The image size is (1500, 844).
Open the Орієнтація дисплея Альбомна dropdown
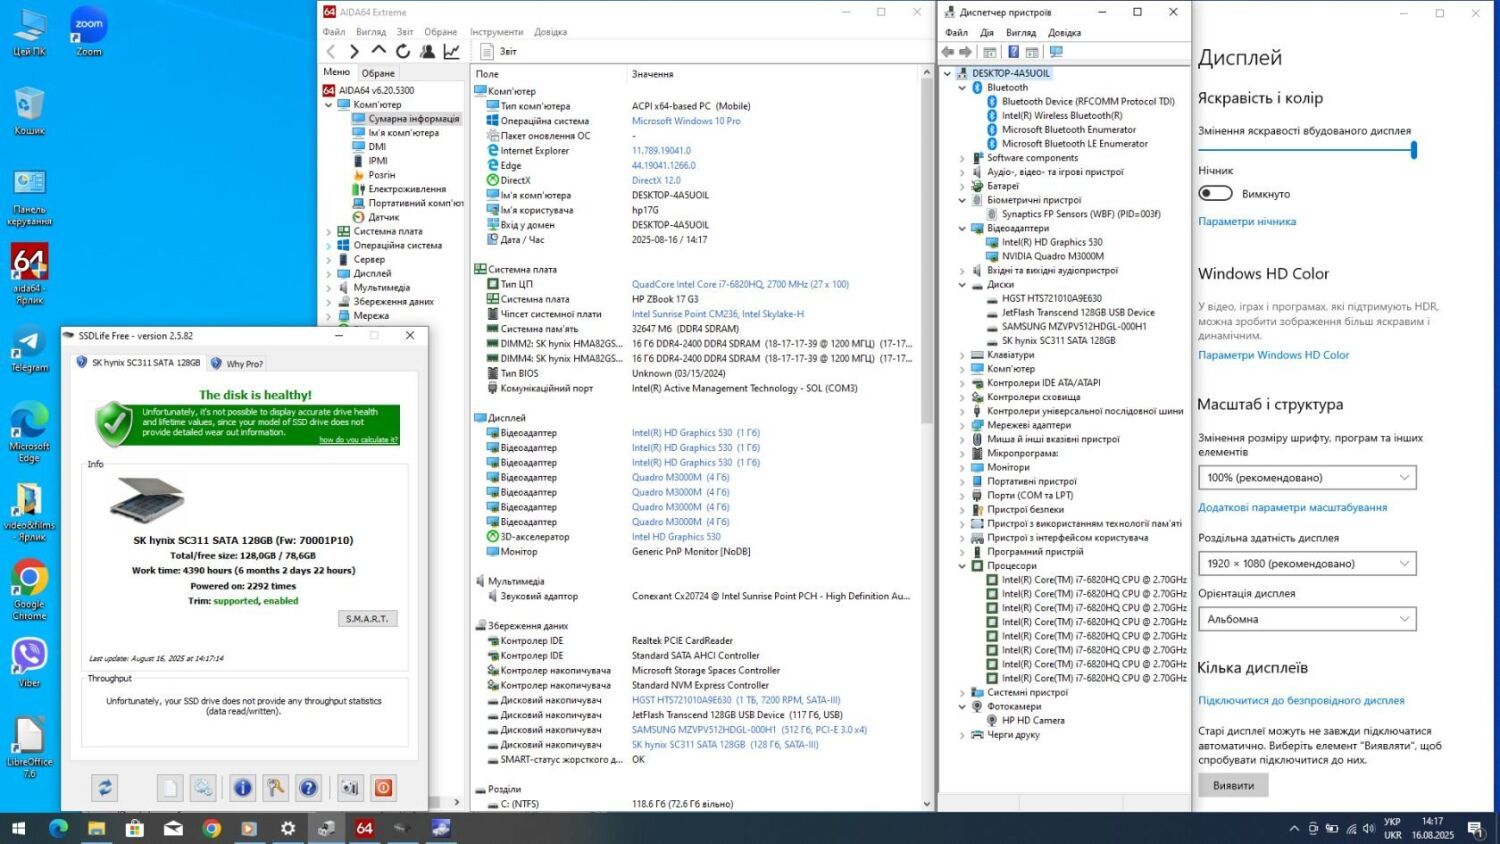coord(1306,619)
